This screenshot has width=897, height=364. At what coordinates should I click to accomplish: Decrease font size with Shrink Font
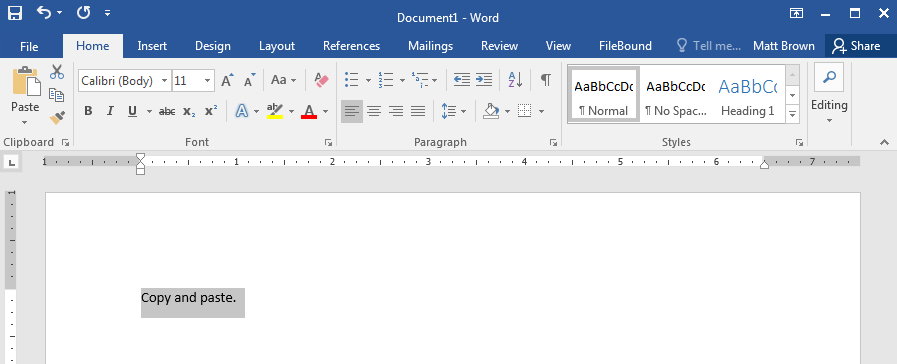coord(250,81)
